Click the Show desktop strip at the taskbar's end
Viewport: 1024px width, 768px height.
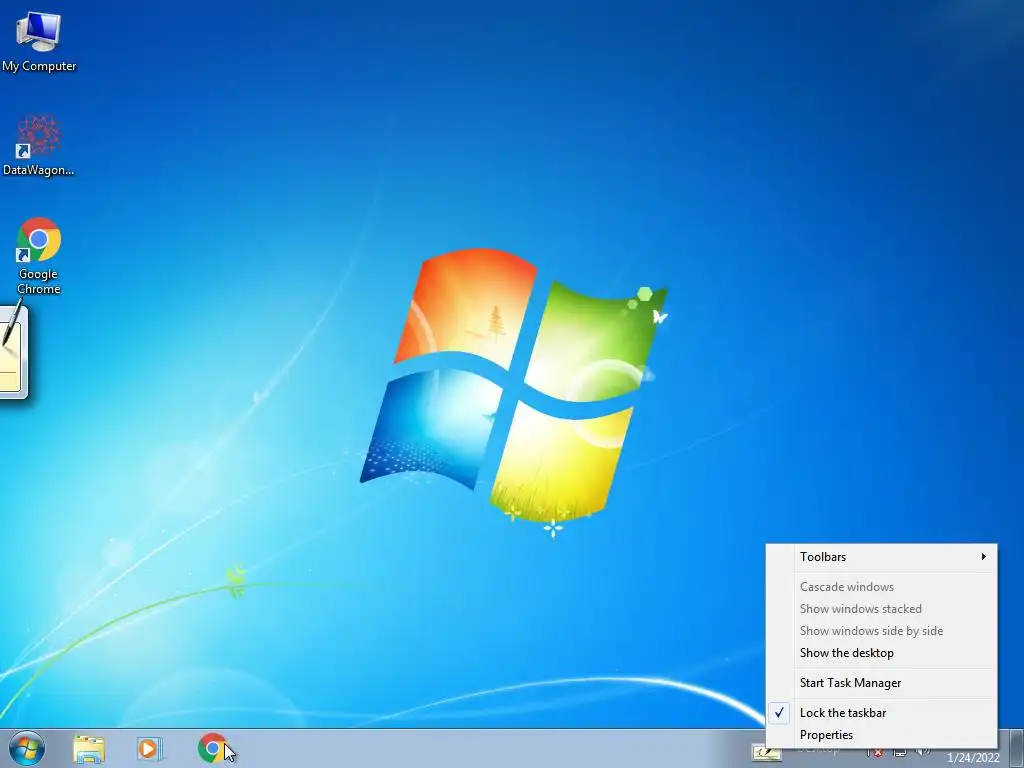1017,748
